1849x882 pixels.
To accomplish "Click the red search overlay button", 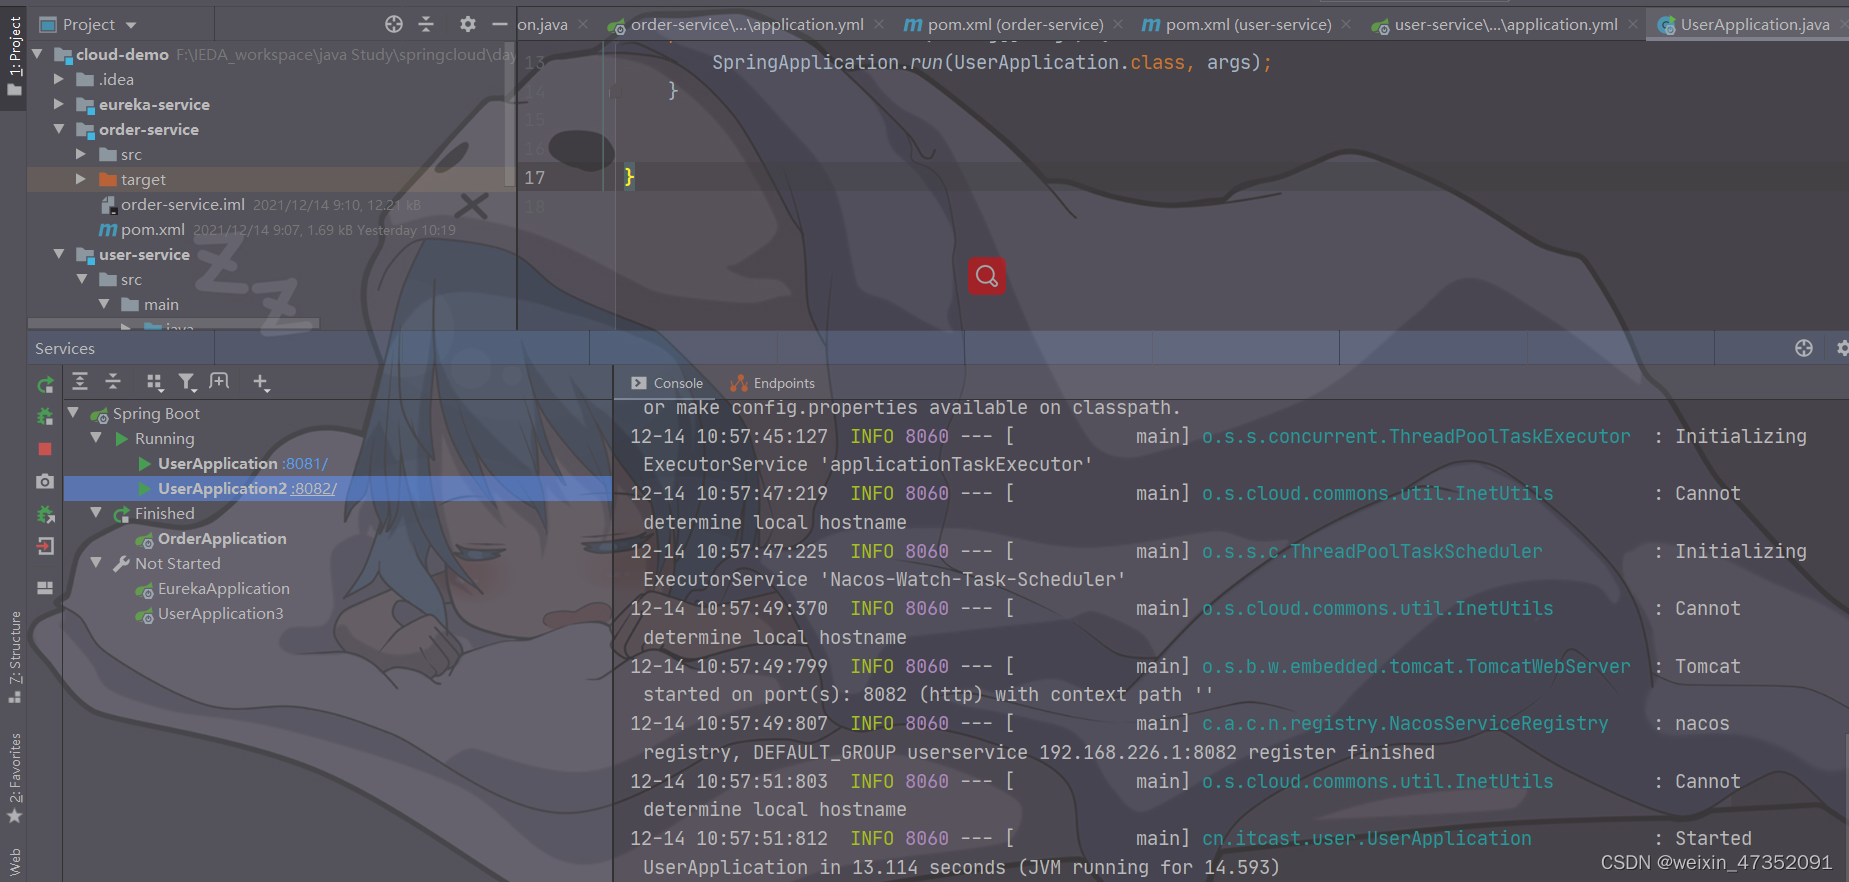I will tap(987, 276).
